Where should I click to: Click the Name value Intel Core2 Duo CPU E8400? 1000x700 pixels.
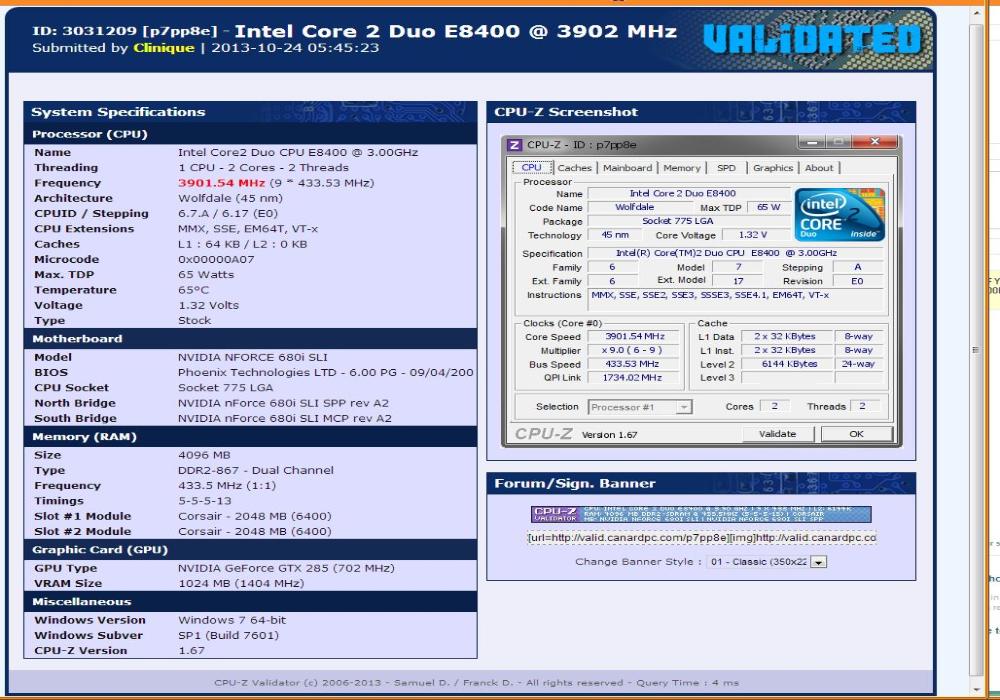[298, 152]
